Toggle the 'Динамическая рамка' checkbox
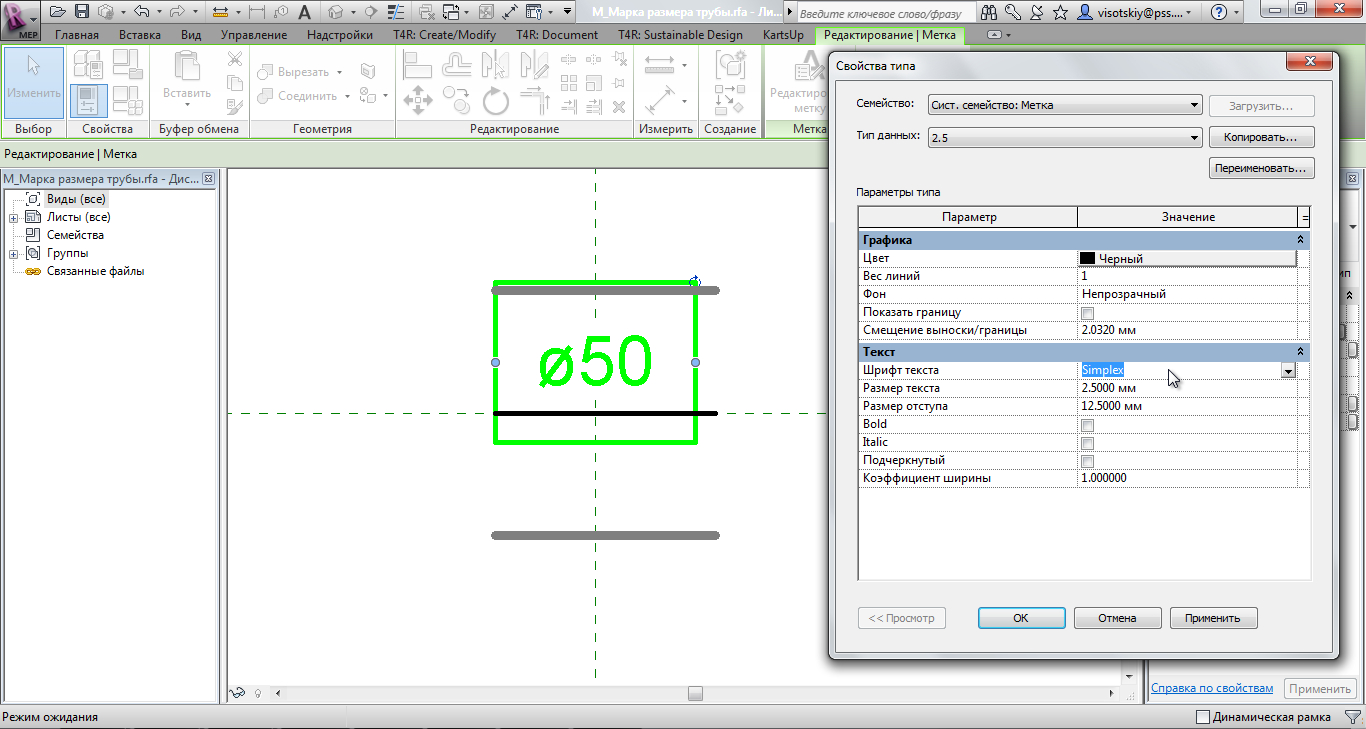 coord(1203,717)
